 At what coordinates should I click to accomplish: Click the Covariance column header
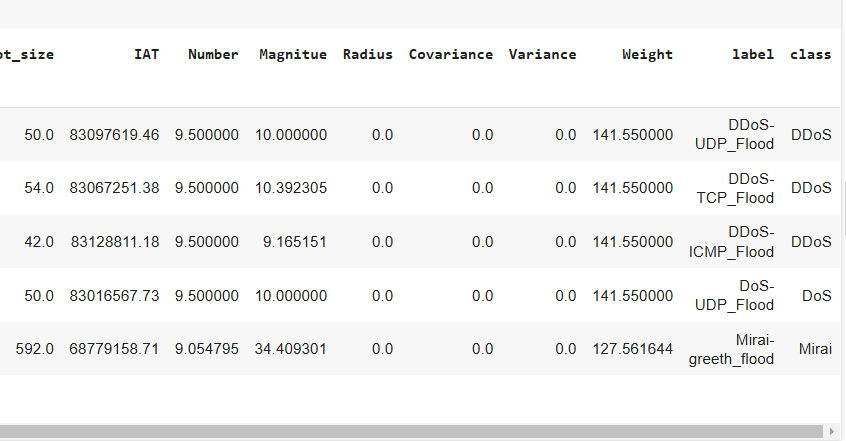450,54
